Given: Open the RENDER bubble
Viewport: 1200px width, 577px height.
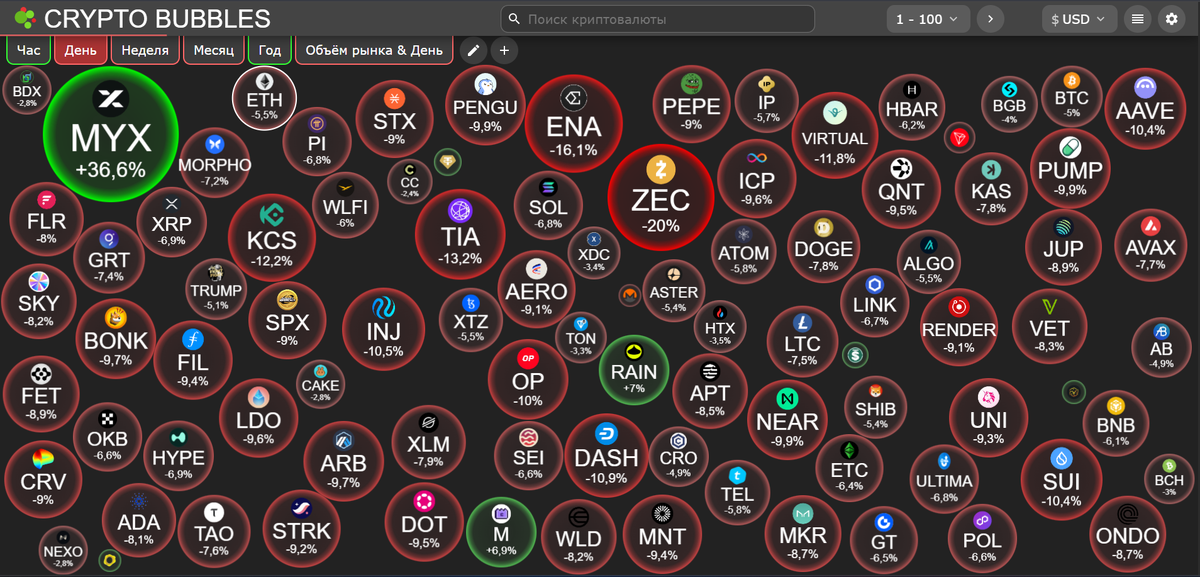Looking at the screenshot, I should point(959,328).
